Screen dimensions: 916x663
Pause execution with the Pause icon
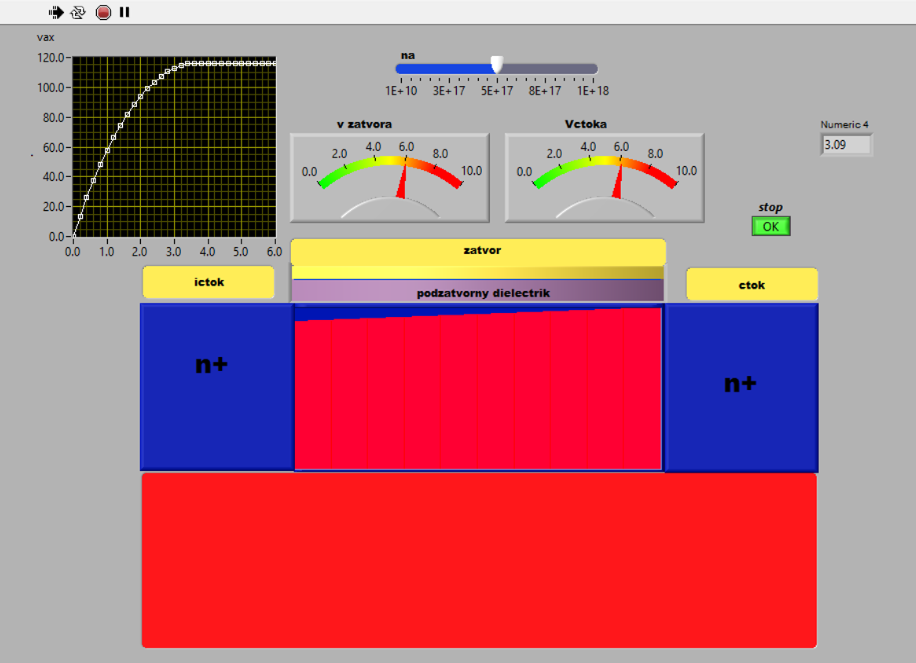124,12
